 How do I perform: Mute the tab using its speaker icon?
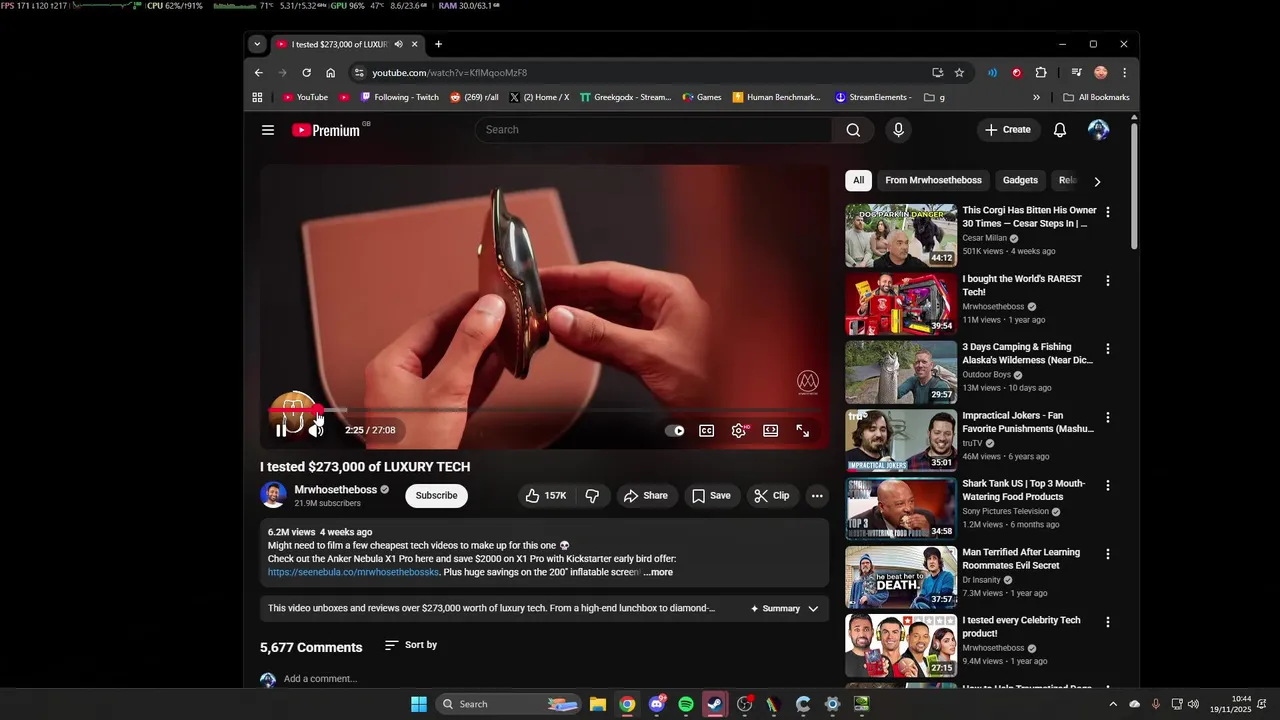pyautogui.click(x=398, y=44)
